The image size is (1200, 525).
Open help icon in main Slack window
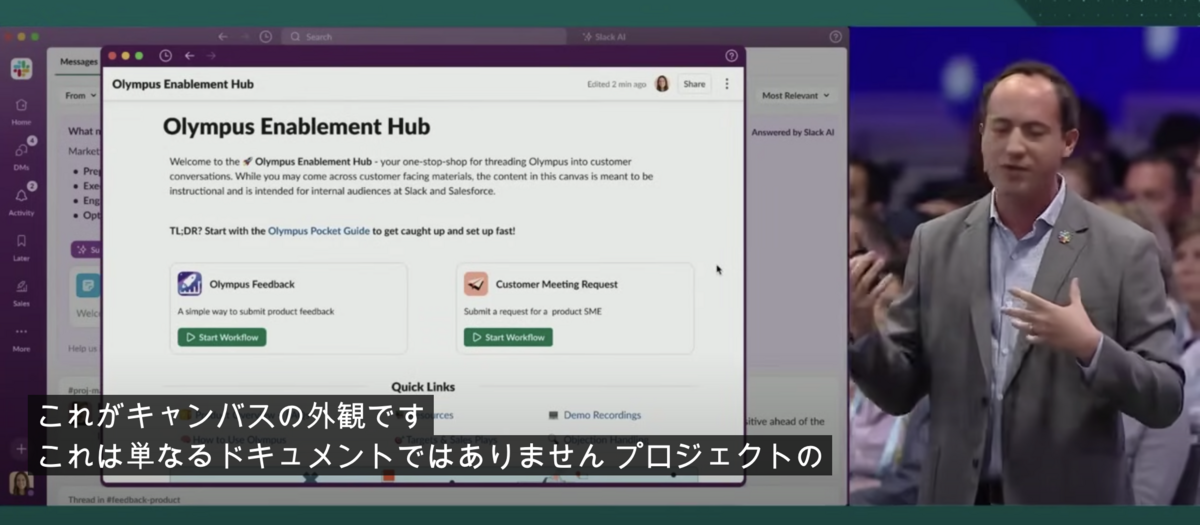coord(836,37)
